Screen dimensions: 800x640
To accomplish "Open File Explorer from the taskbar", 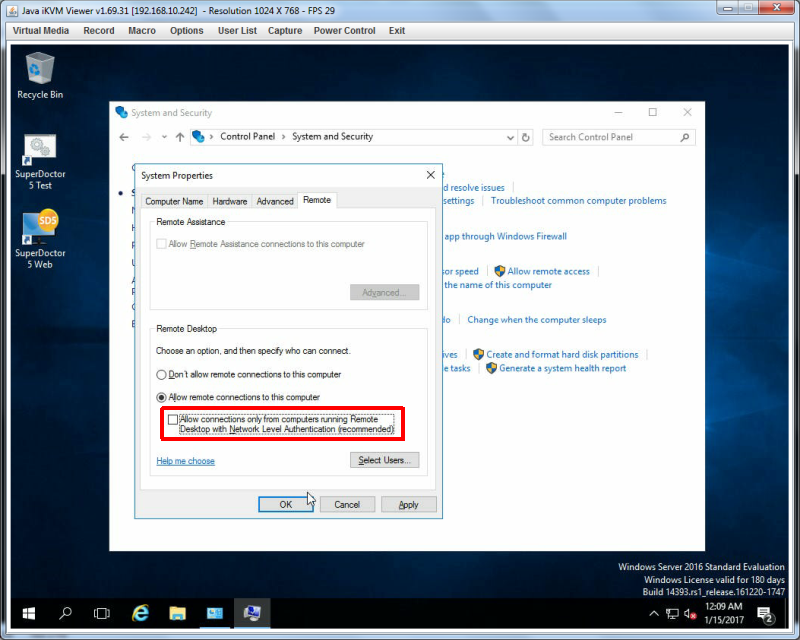I will [x=177, y=613].
